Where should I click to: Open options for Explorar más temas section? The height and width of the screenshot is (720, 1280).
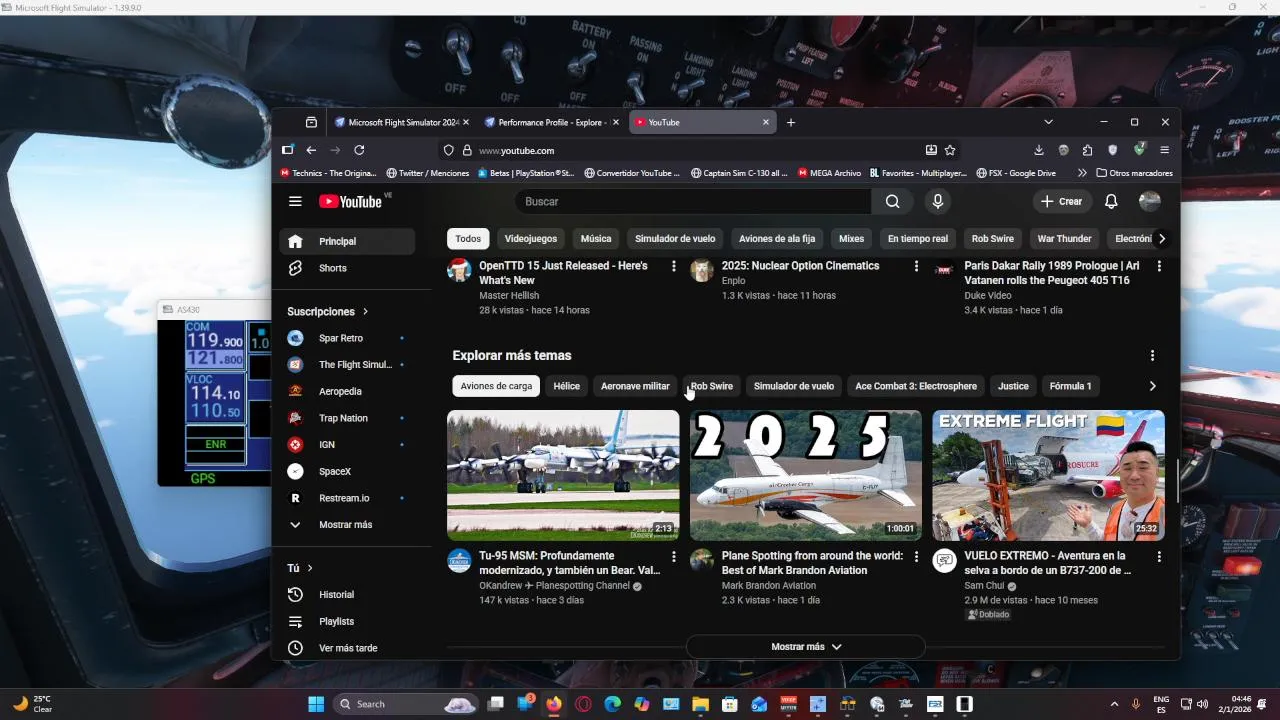pyautogui.click(x=1152, y=355)
